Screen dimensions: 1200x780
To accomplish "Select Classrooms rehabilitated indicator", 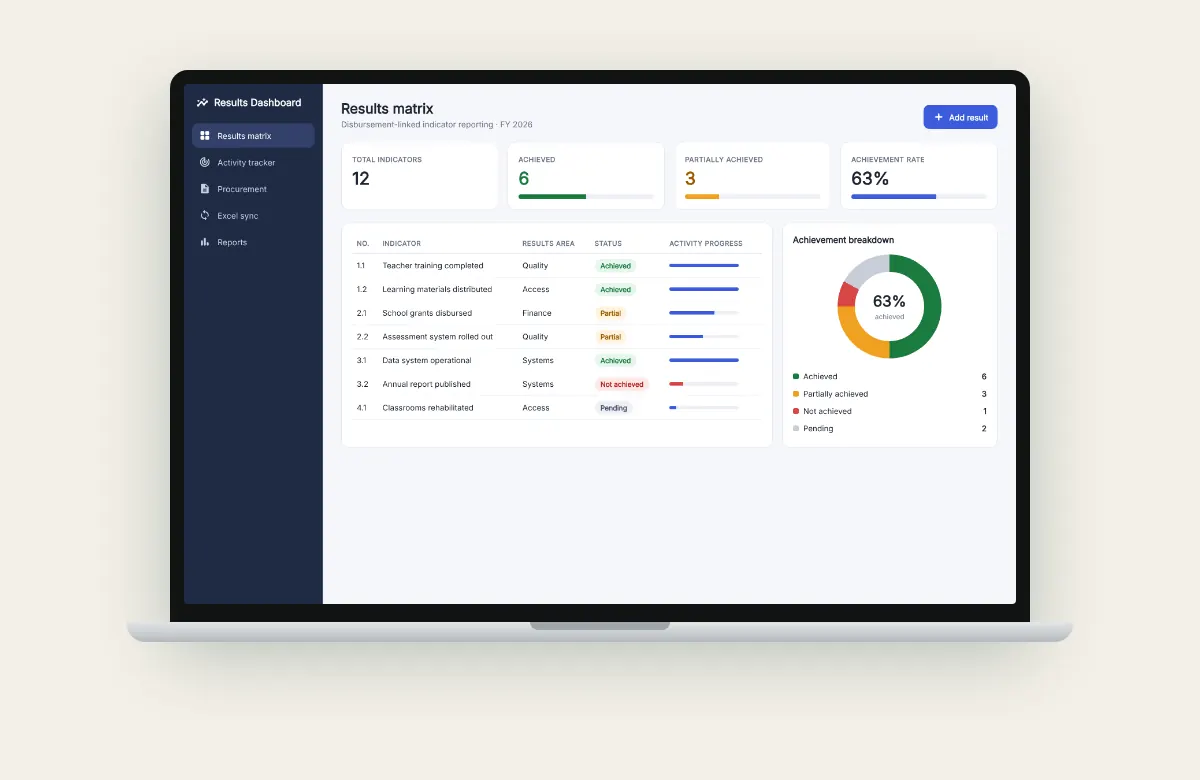I will (428, 408).
